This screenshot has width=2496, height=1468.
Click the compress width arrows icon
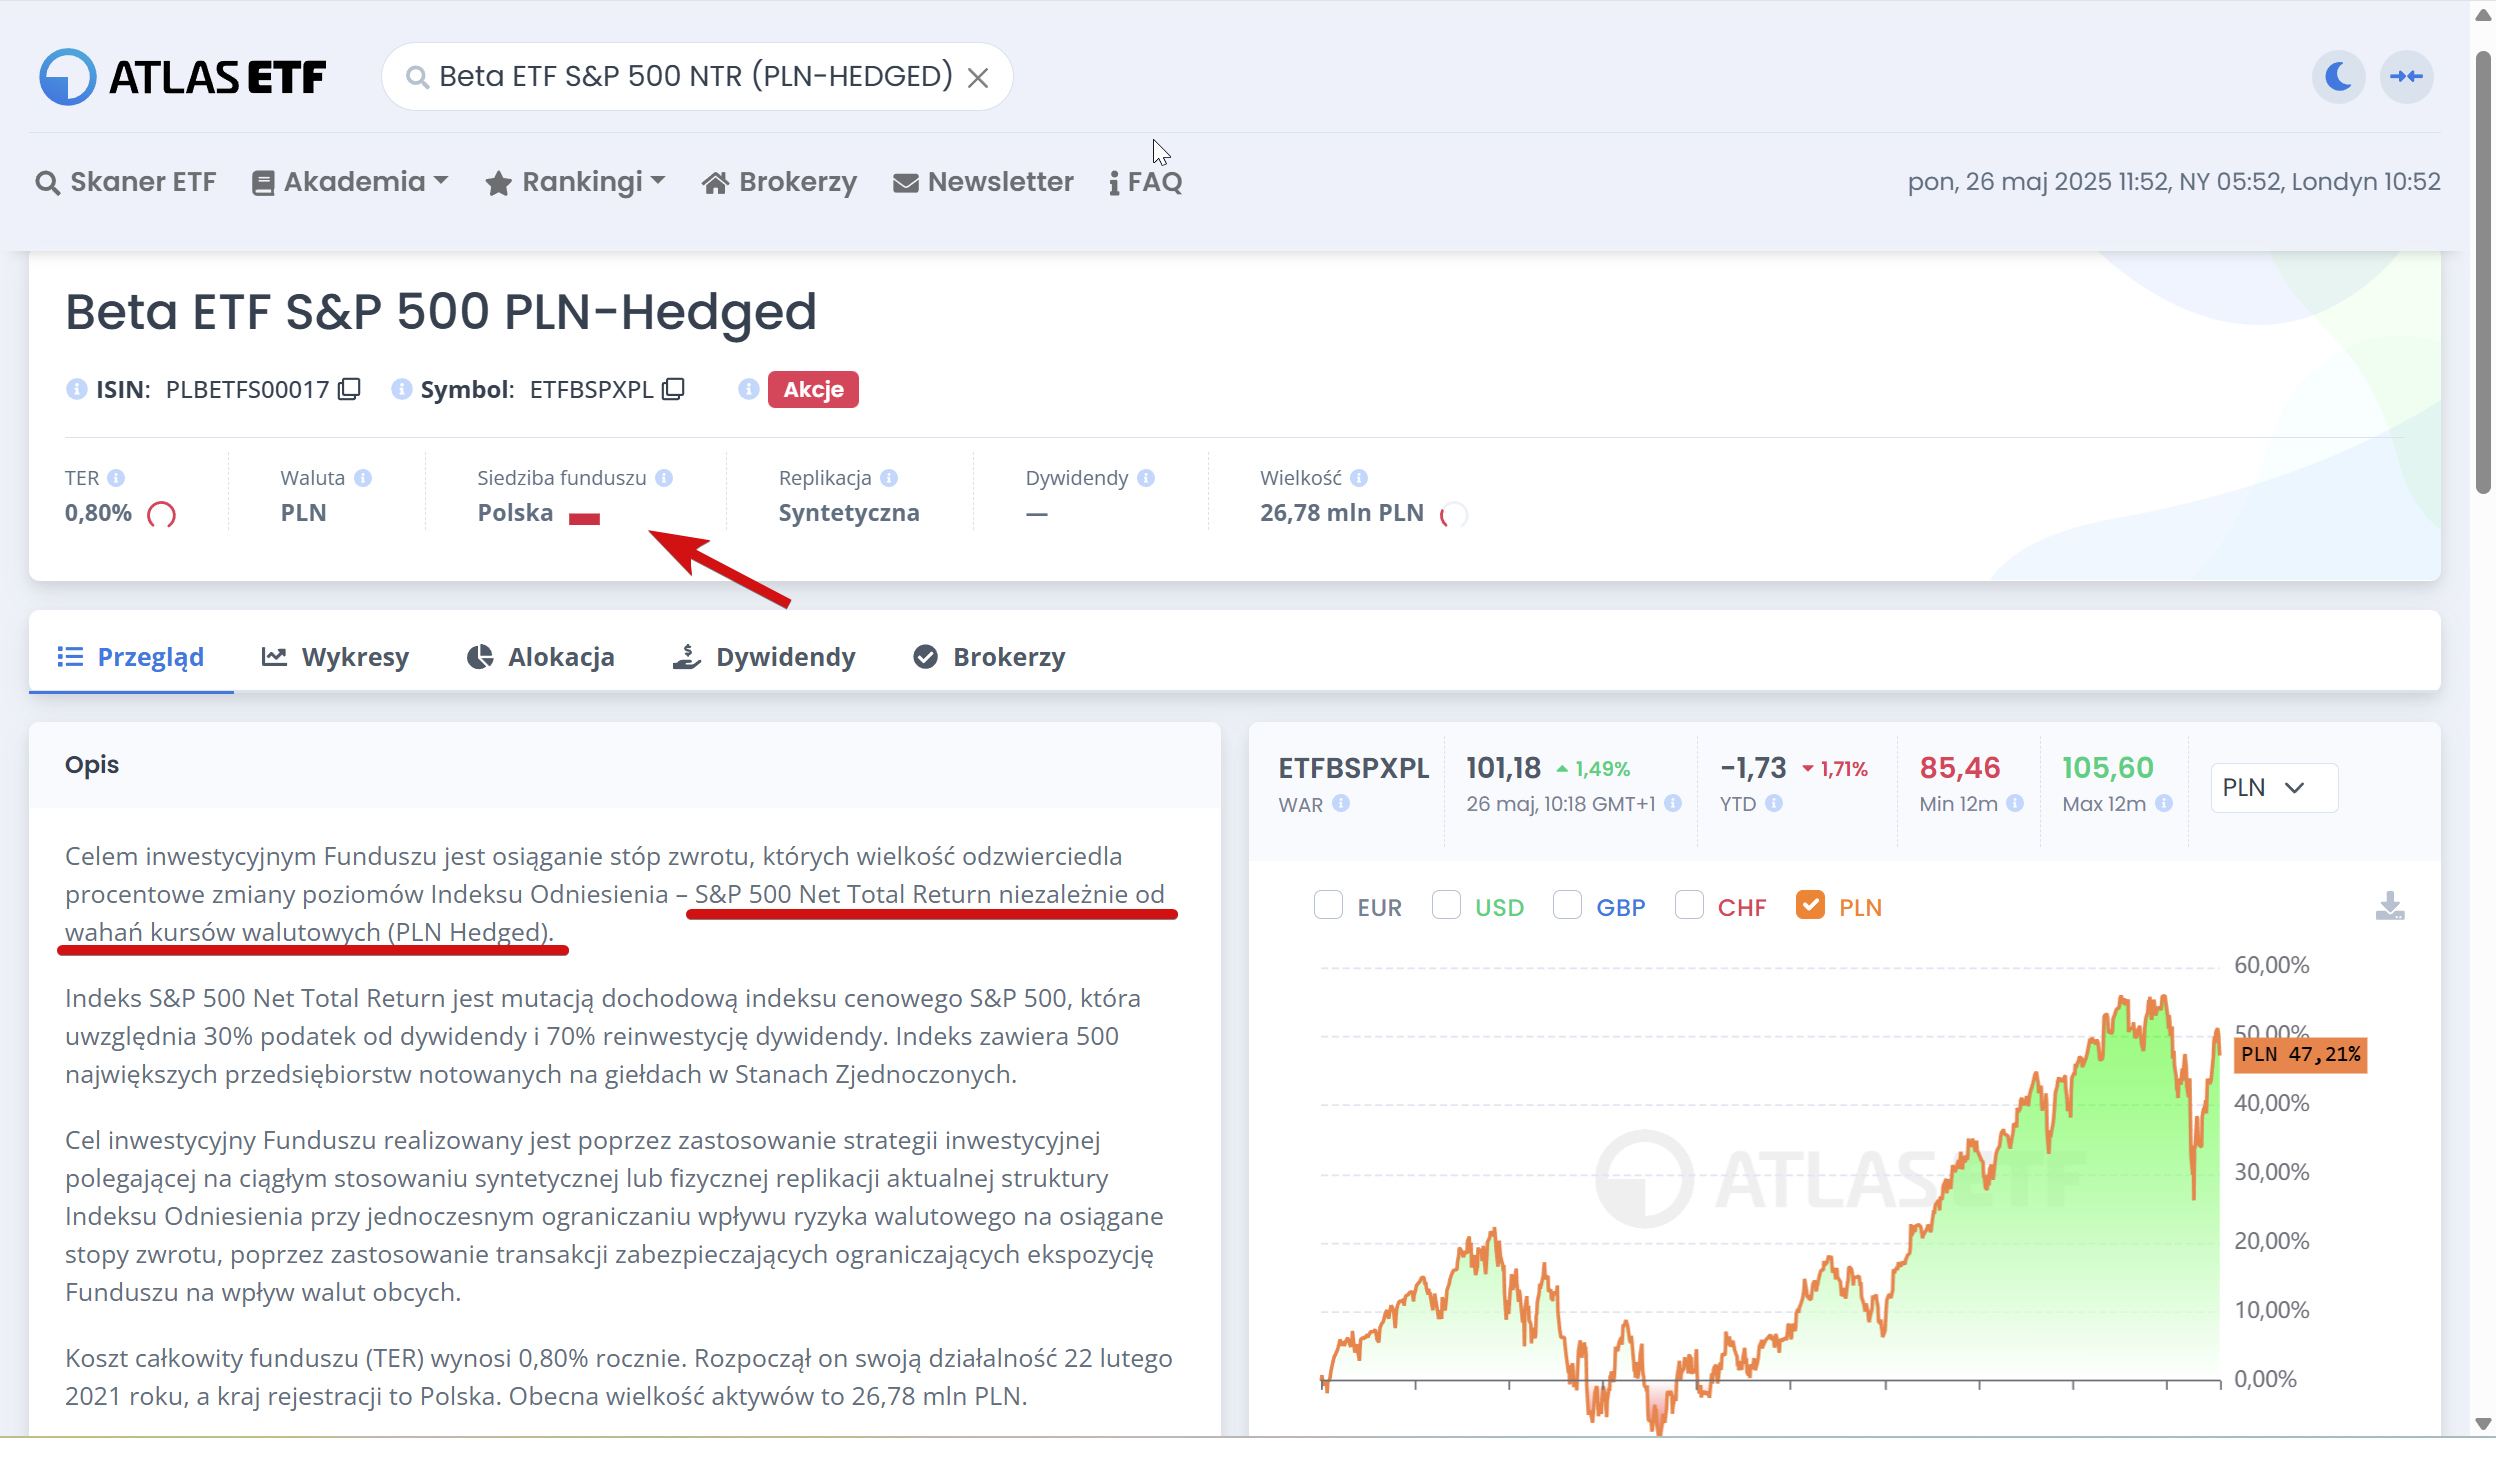2406,77
